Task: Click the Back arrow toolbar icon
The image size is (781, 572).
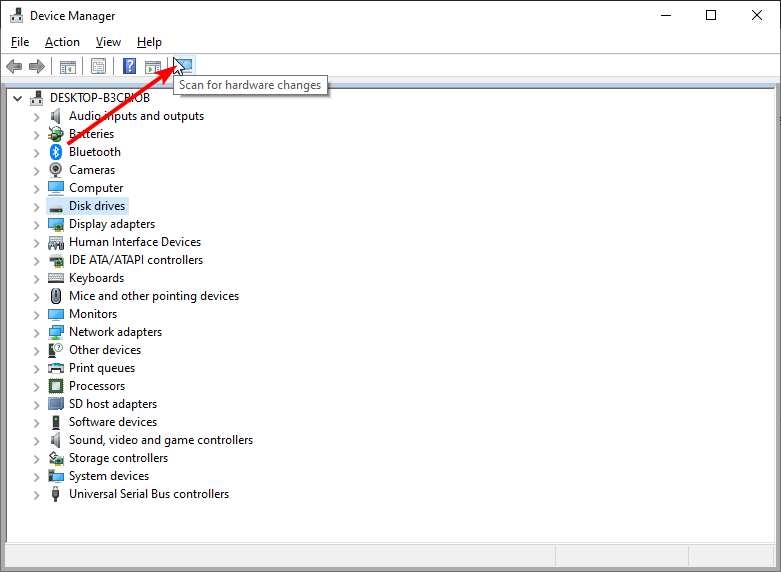Action: click(x=14, y=66)
